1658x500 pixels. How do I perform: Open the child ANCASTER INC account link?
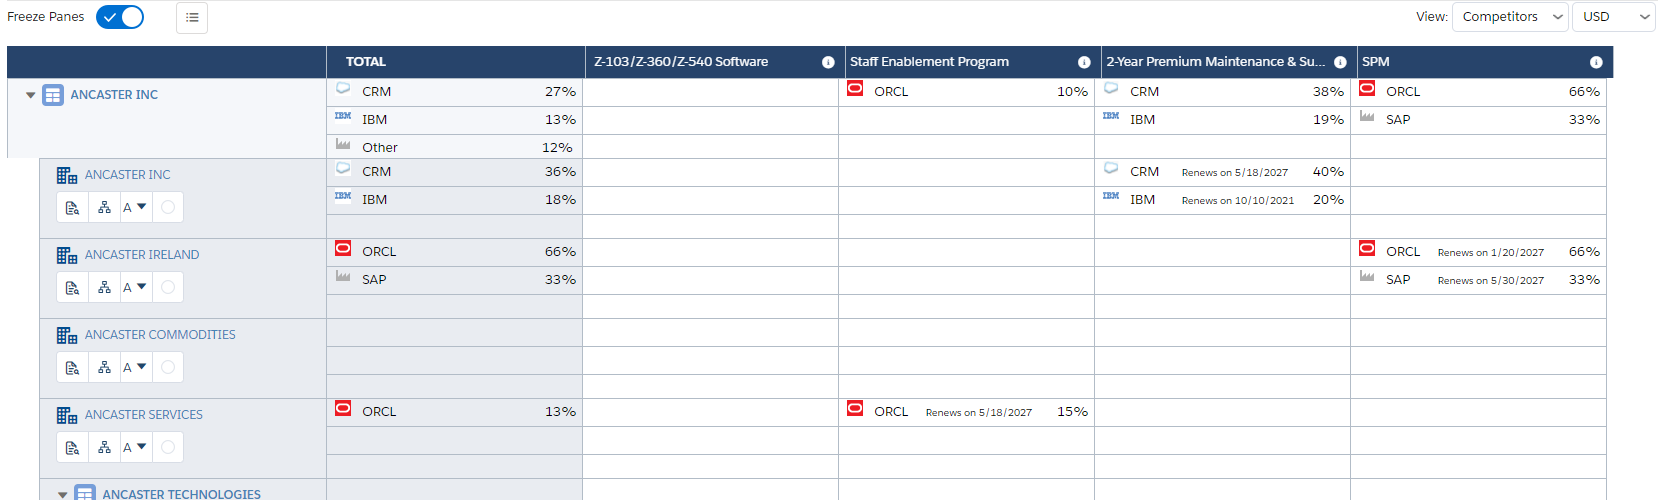pyautogui.click(x=128, y=175)
